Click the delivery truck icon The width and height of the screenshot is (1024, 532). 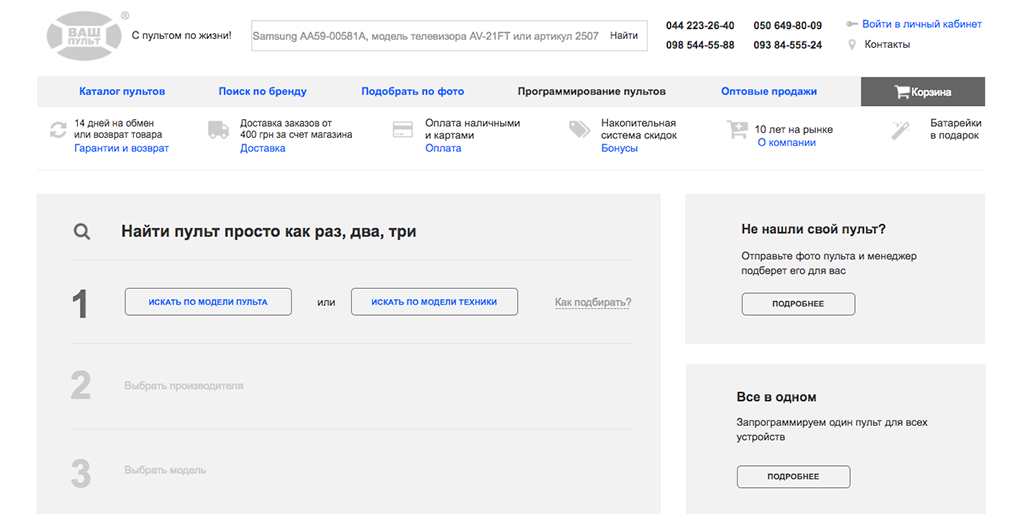pos(219,130)
